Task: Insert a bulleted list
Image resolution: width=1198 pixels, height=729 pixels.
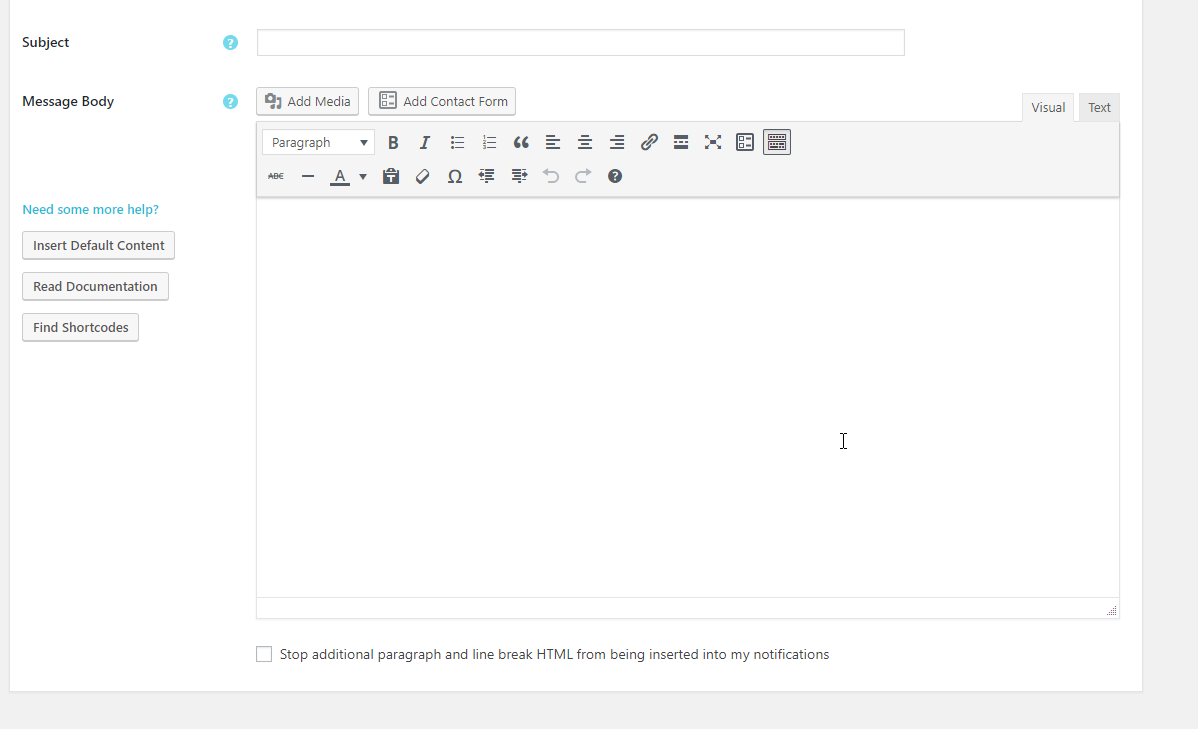Action: click(x=457, y=143)
